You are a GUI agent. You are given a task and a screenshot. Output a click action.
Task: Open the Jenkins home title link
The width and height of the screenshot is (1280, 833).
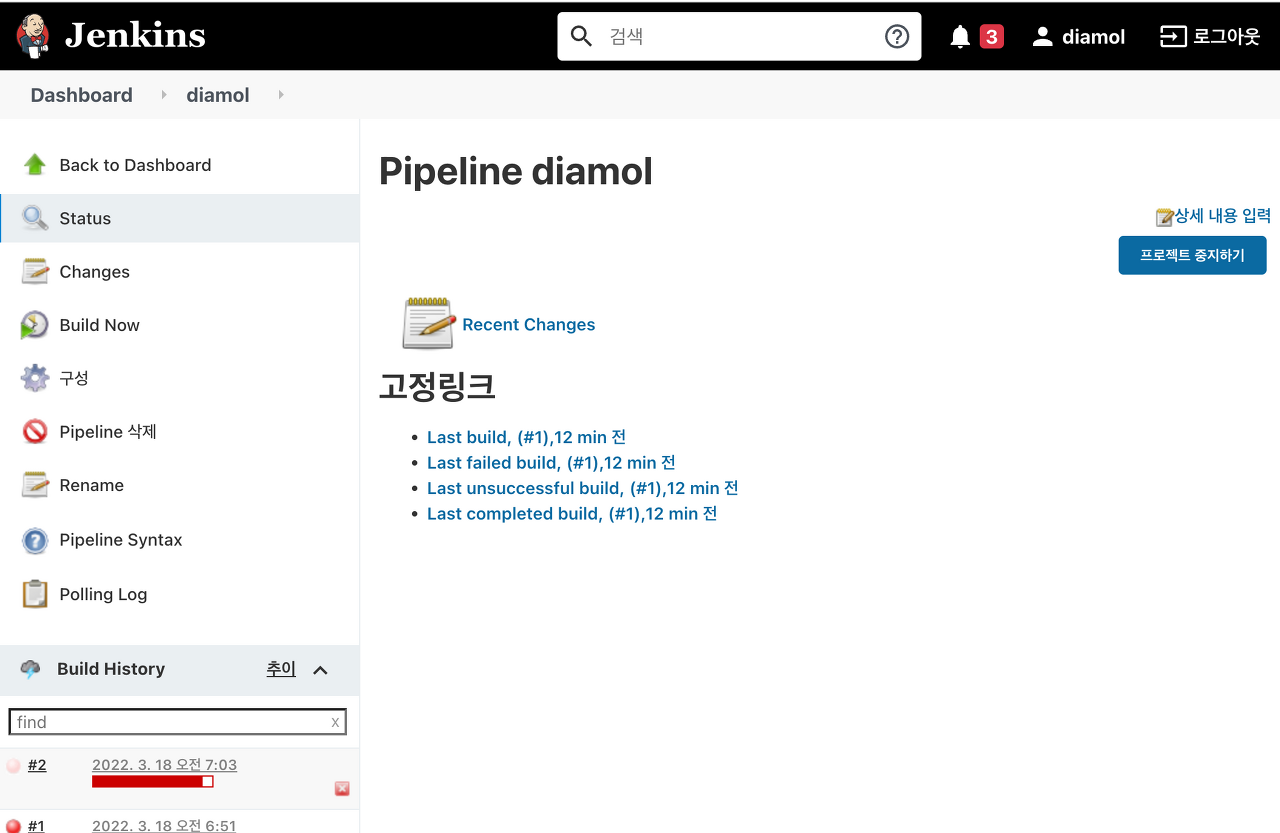tap(135, 36)
